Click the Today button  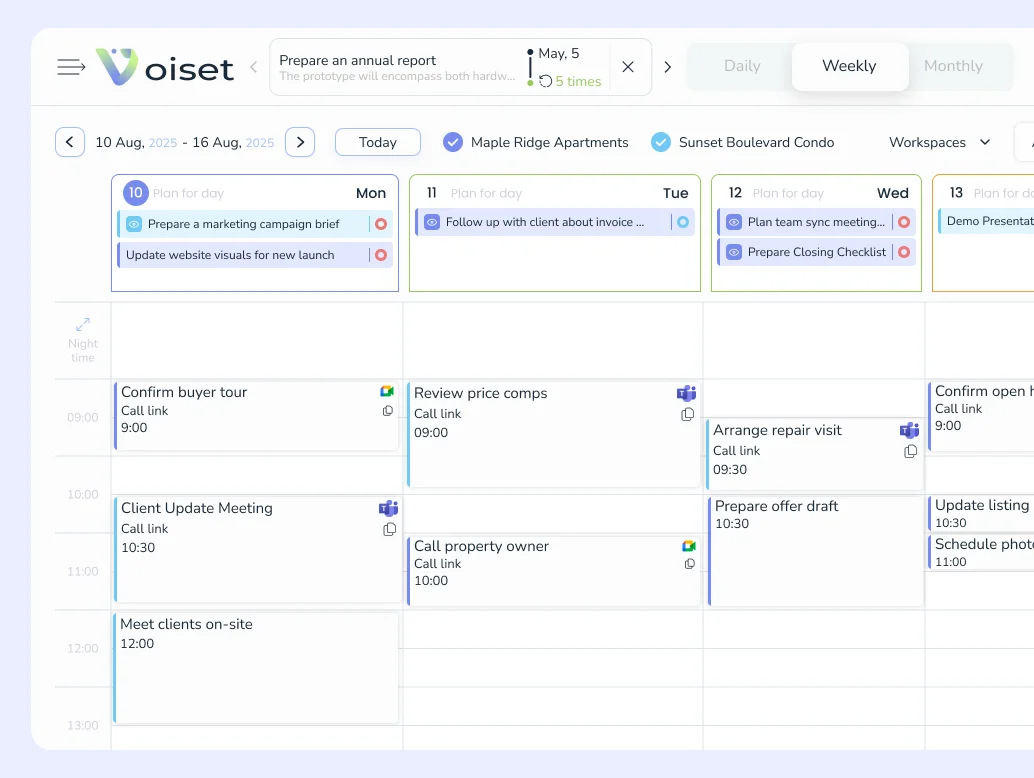coord(377,142)
